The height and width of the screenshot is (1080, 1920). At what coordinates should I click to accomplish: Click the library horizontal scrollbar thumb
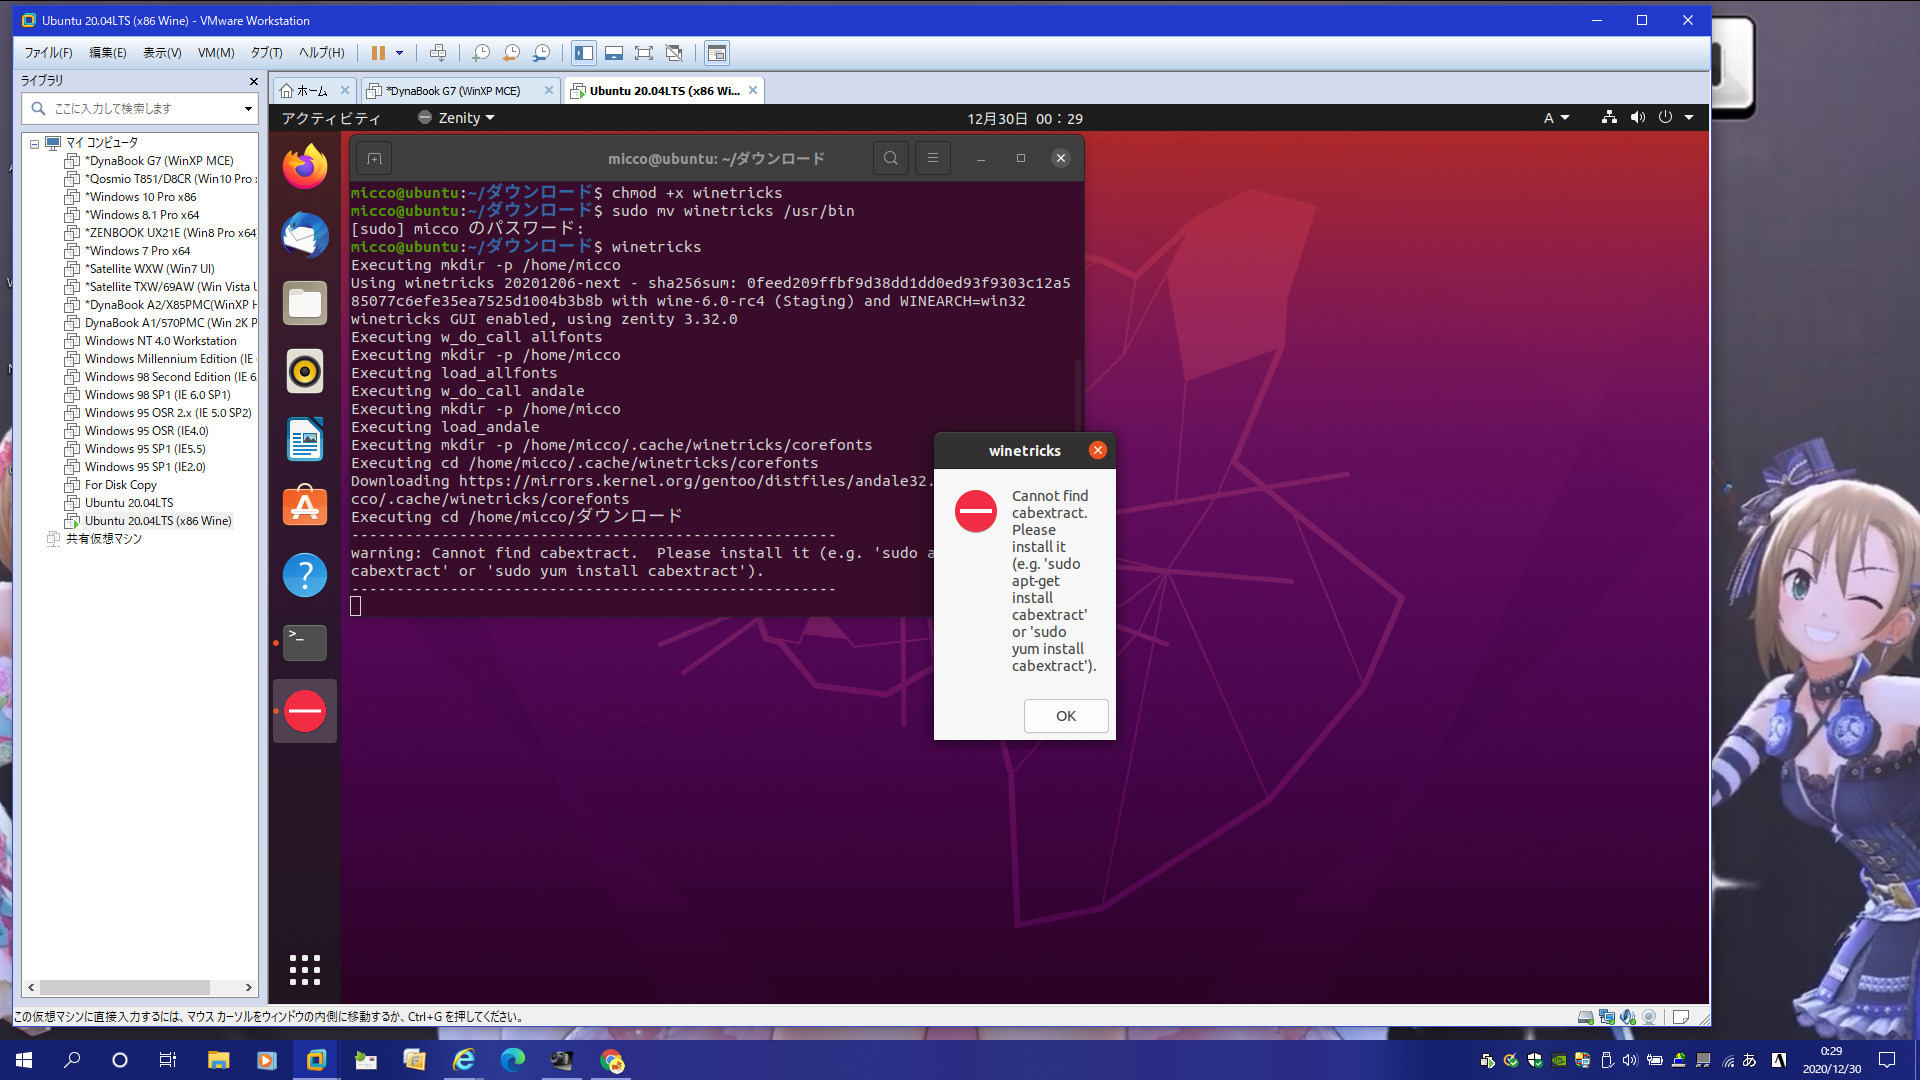pos(124,987)
